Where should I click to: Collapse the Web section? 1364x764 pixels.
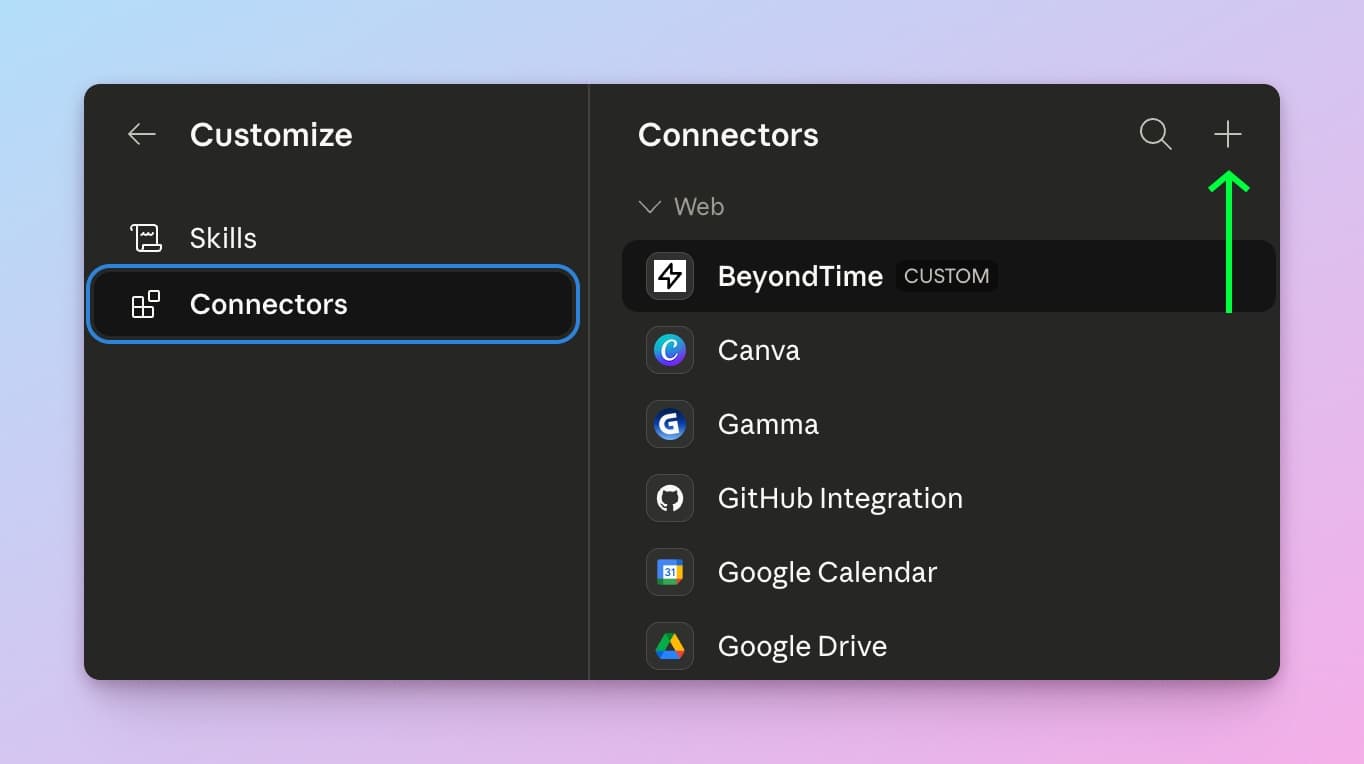(x=649, y=206)
